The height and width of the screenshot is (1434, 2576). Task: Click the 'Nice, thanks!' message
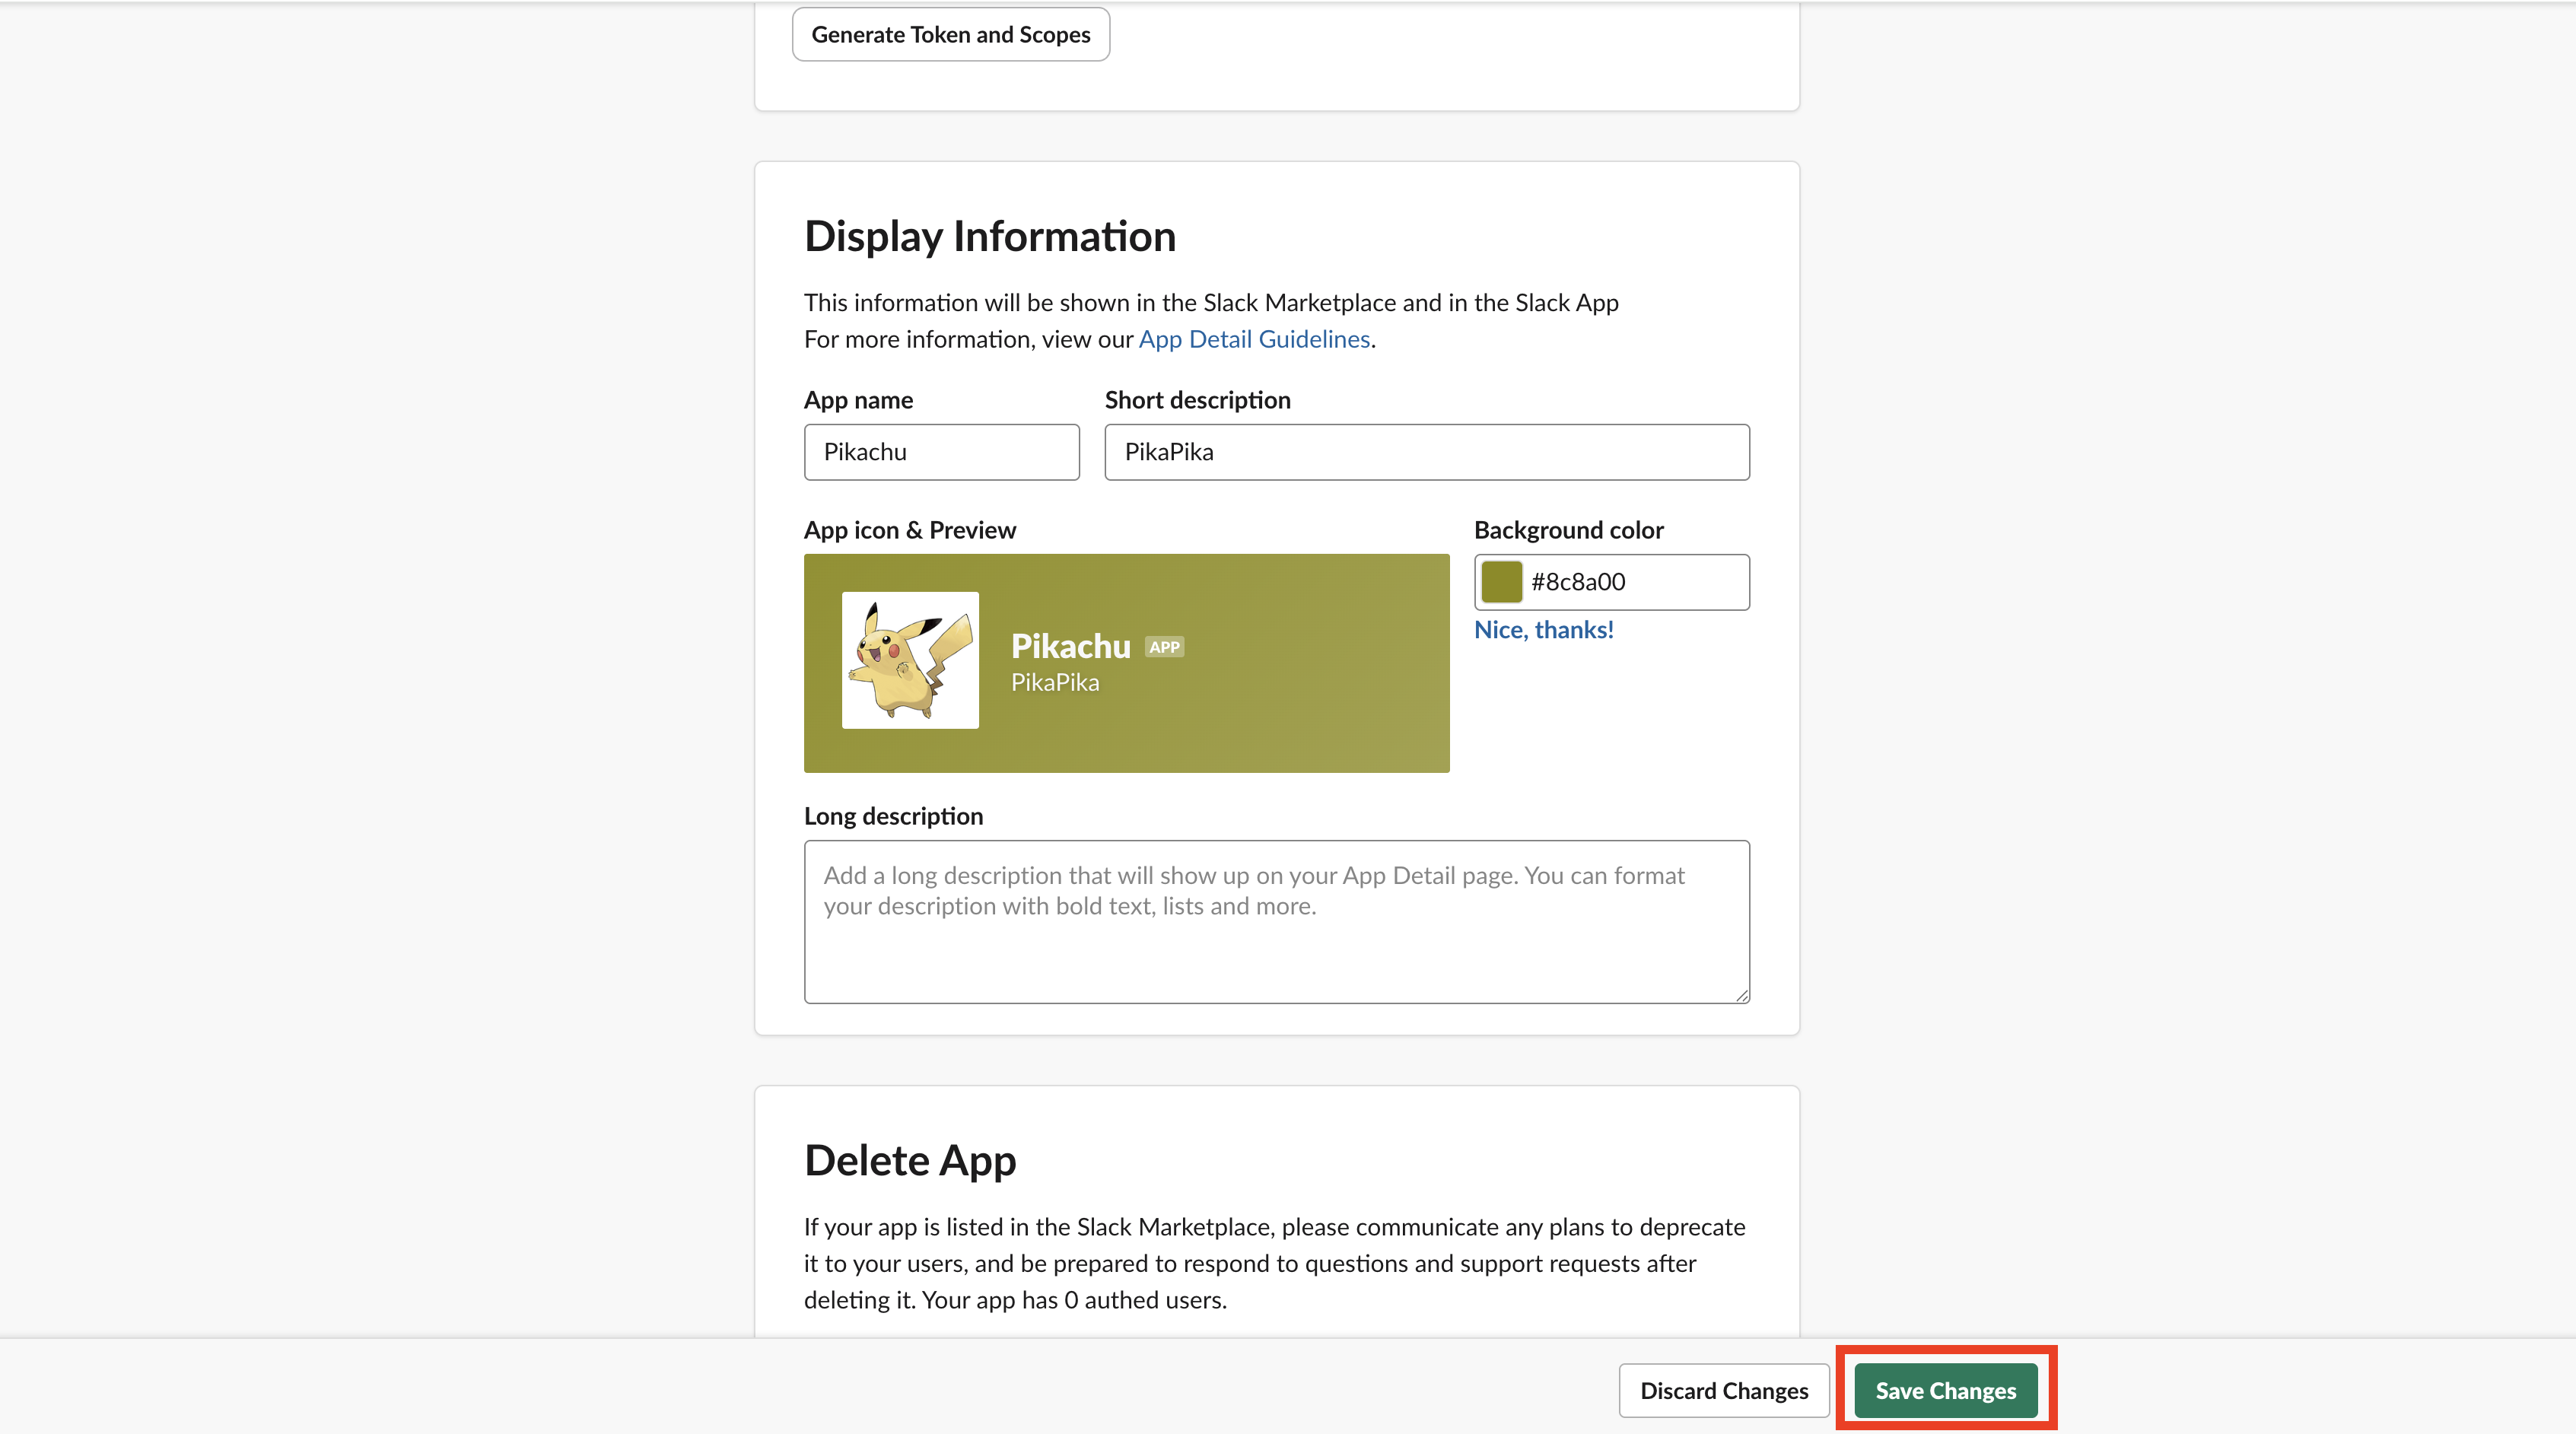click(x=1543, y=630)
